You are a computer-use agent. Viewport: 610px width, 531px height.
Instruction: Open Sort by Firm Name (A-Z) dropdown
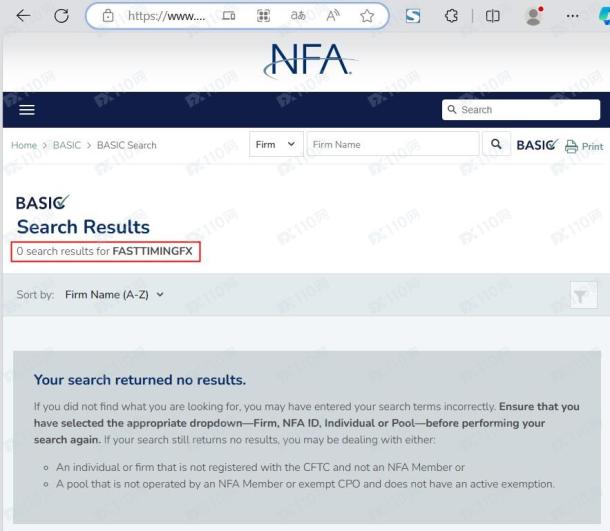[x=114, y=295]
